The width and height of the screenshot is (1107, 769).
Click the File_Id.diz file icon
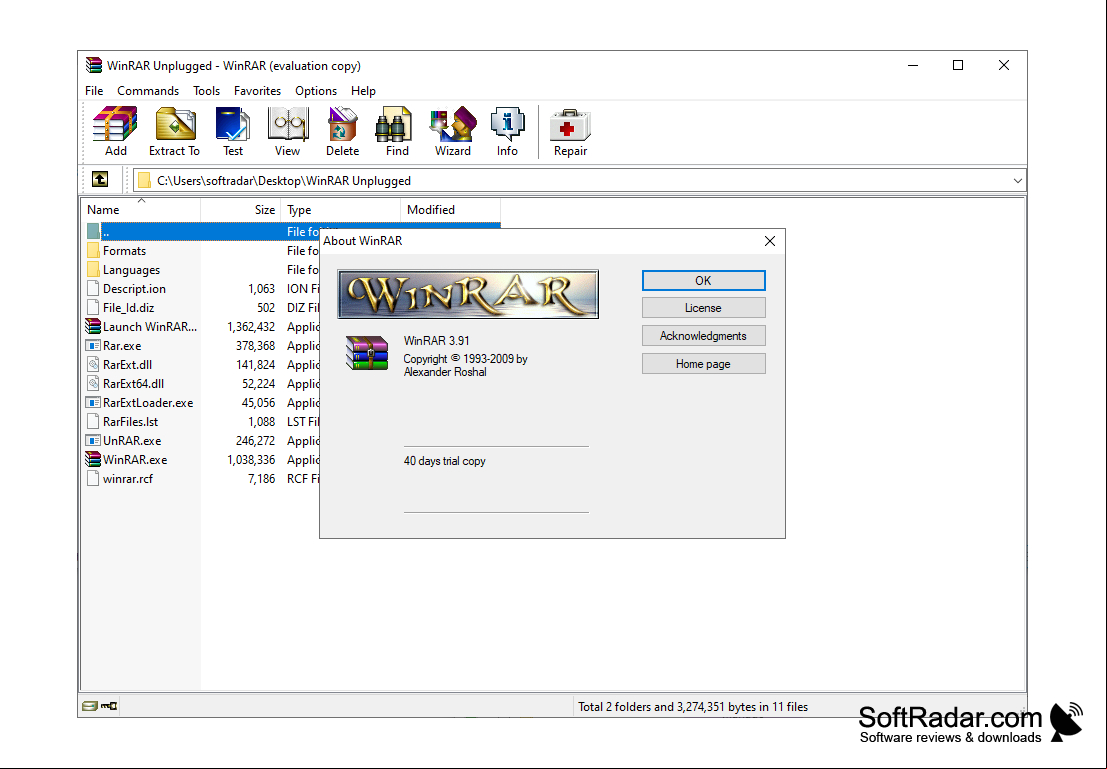[93, 308]
